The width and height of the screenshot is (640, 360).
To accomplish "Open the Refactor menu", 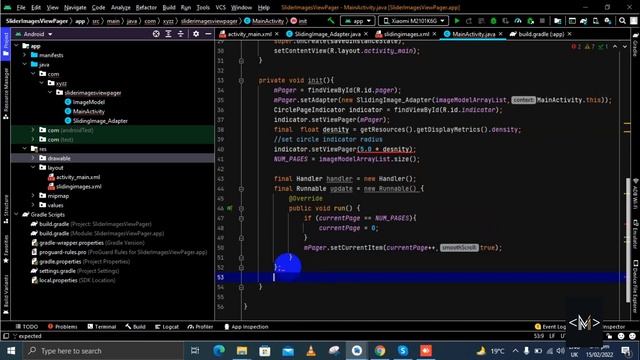I will pyautogui.click(x=146, y=7).
